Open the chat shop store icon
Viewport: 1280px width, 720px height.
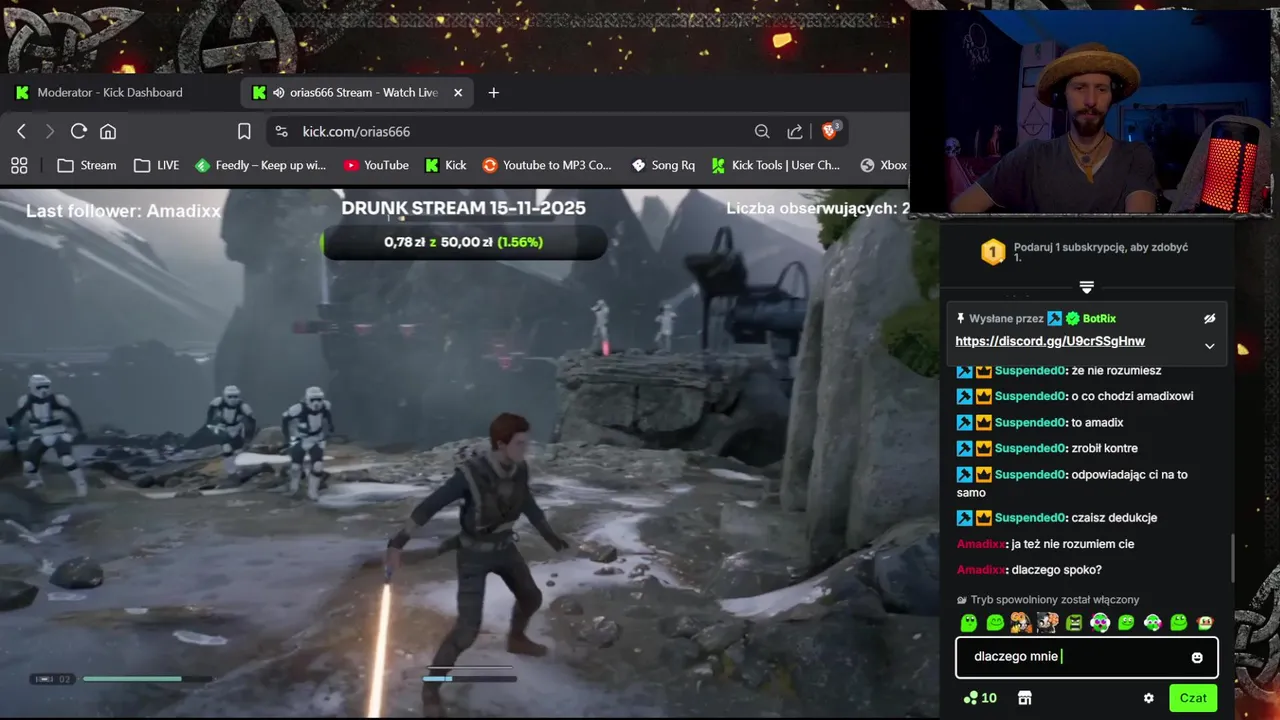point(1024,698)
